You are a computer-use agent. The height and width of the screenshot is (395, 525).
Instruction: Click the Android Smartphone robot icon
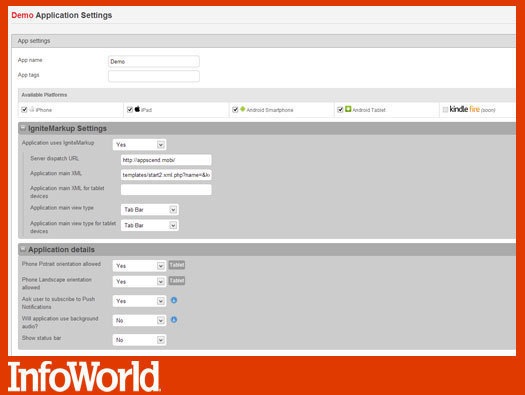click(x=243, y=109)
